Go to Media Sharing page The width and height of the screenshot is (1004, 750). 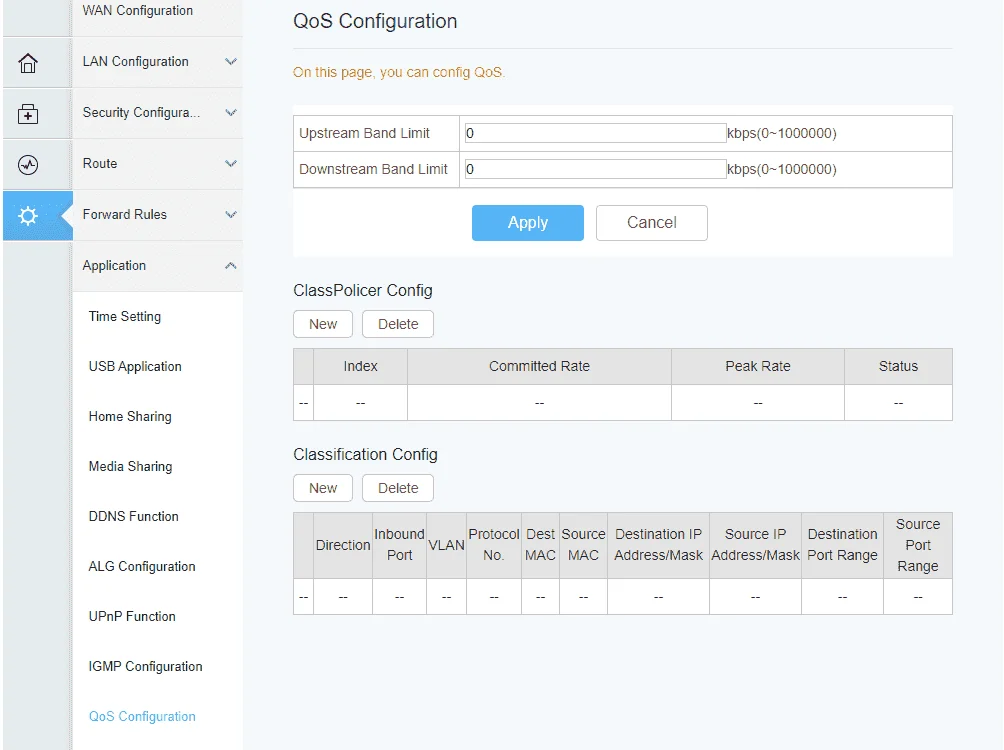(x=130, y=466)
